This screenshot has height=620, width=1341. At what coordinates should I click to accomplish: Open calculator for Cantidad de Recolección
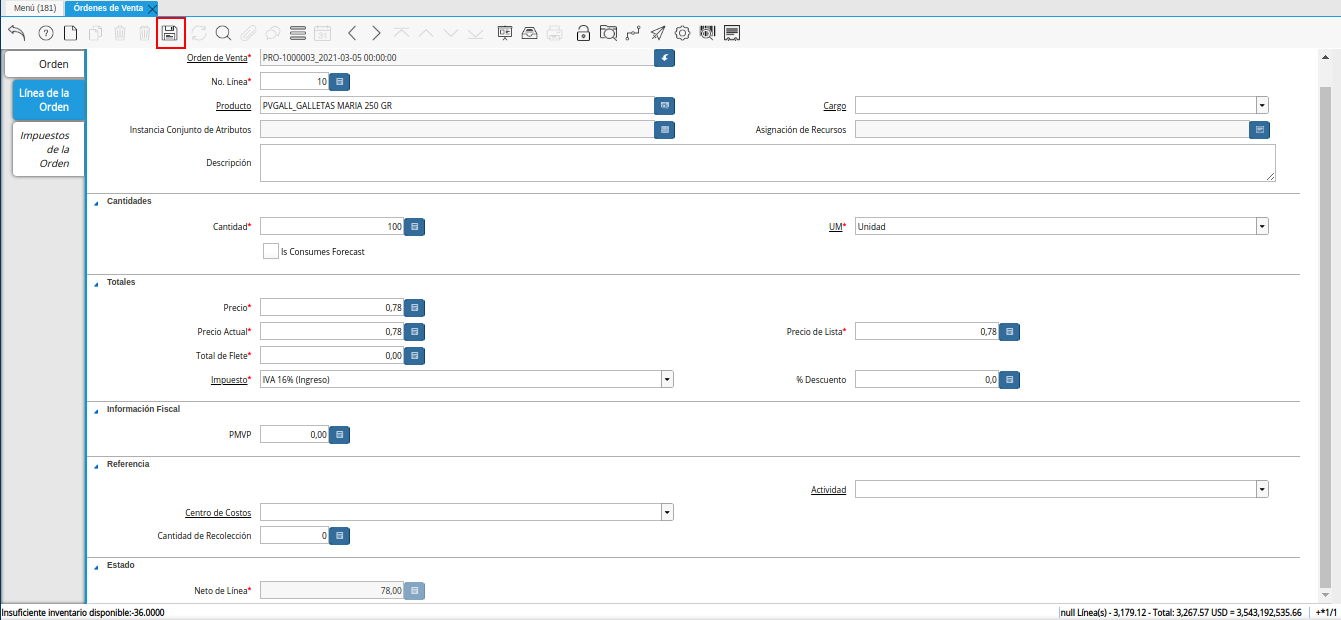click(x=340, y=536)
